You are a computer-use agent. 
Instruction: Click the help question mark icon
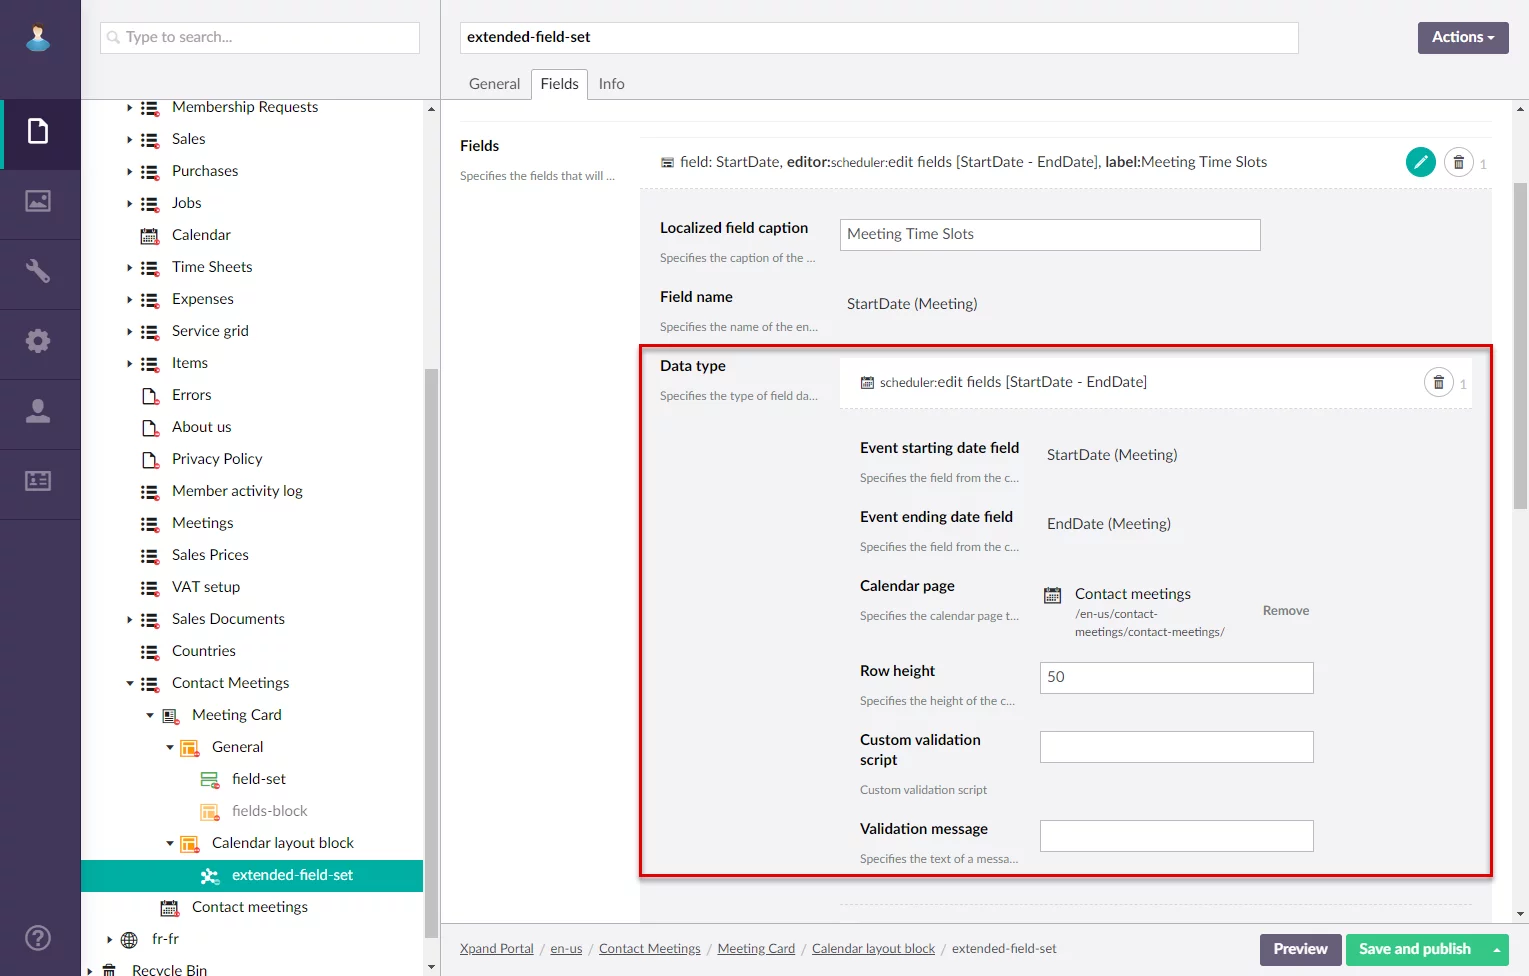[38, 938]
